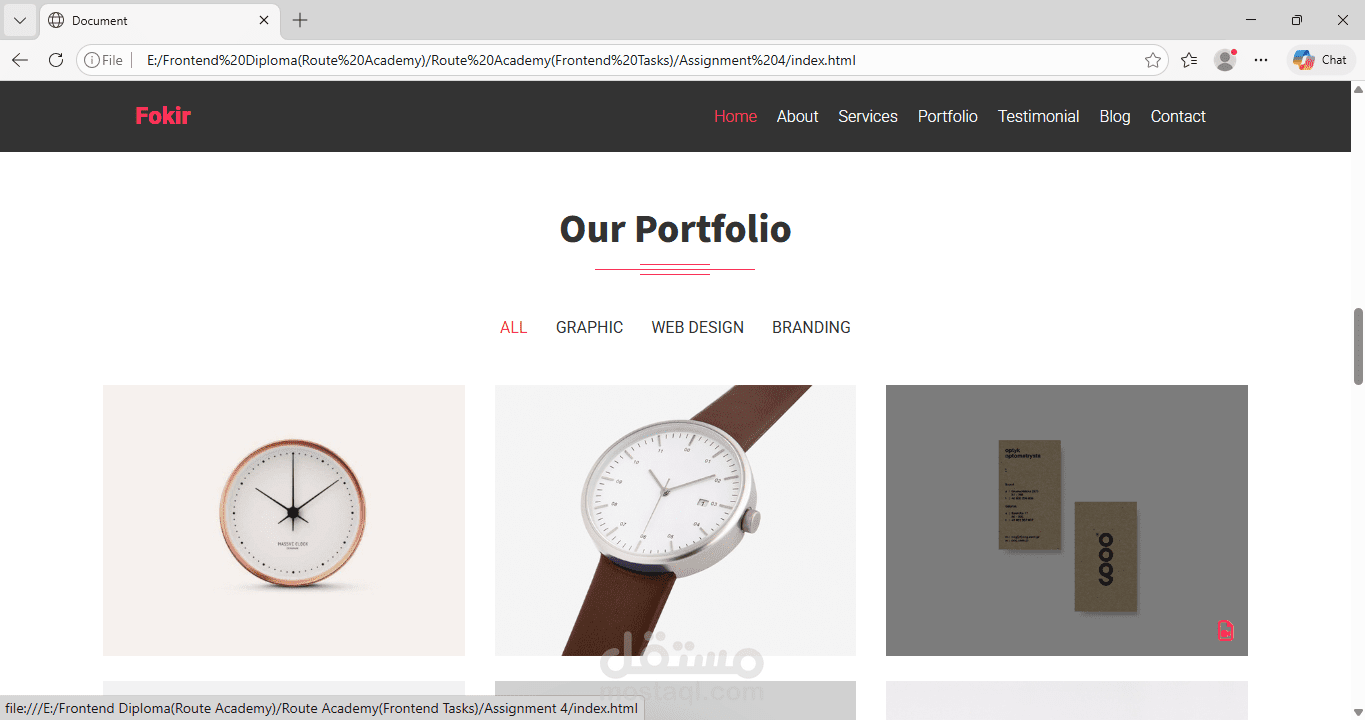
Task: Open the favorites list icon
Action: tap(1189, 60)
